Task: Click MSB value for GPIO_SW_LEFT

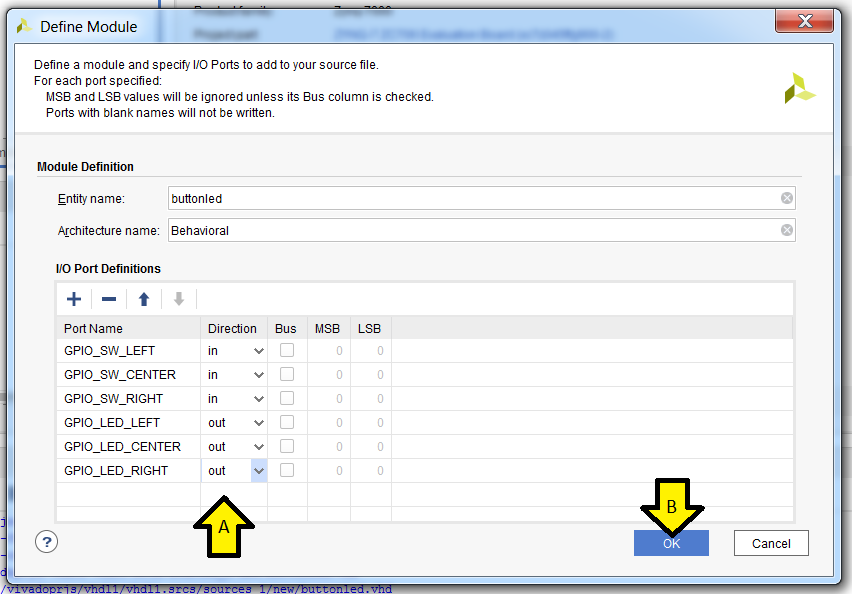Action: click(329, 351)
